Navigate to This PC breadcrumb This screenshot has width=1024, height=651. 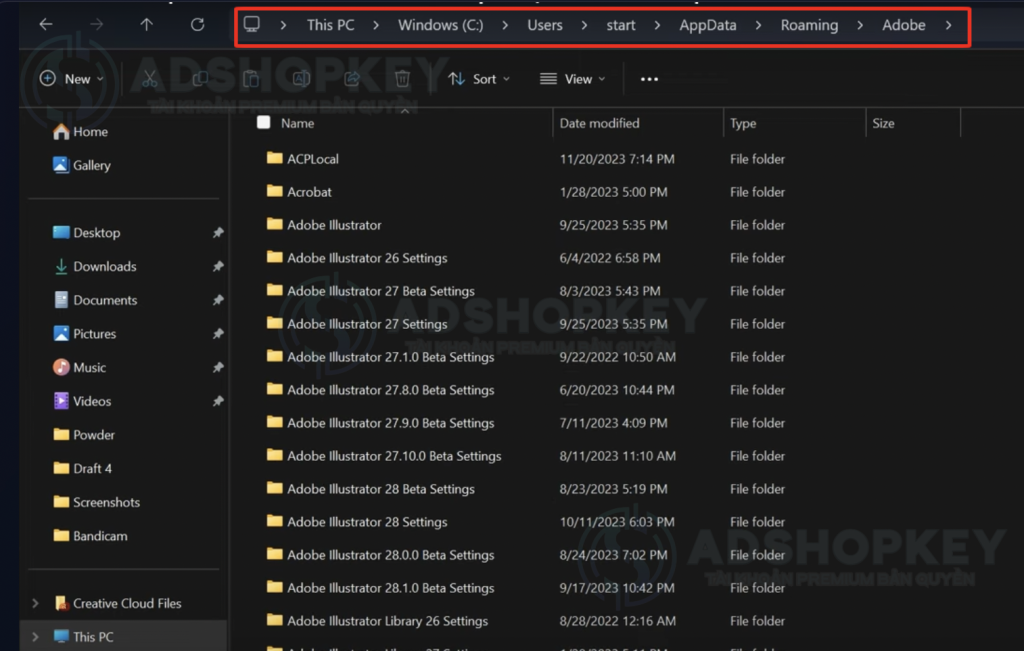[330, 25]
